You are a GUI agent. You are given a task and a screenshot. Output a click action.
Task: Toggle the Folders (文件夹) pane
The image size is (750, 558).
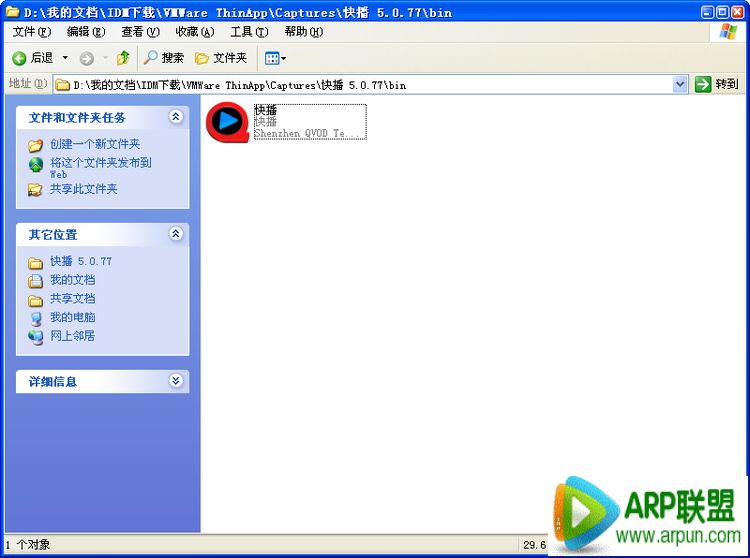221,58
